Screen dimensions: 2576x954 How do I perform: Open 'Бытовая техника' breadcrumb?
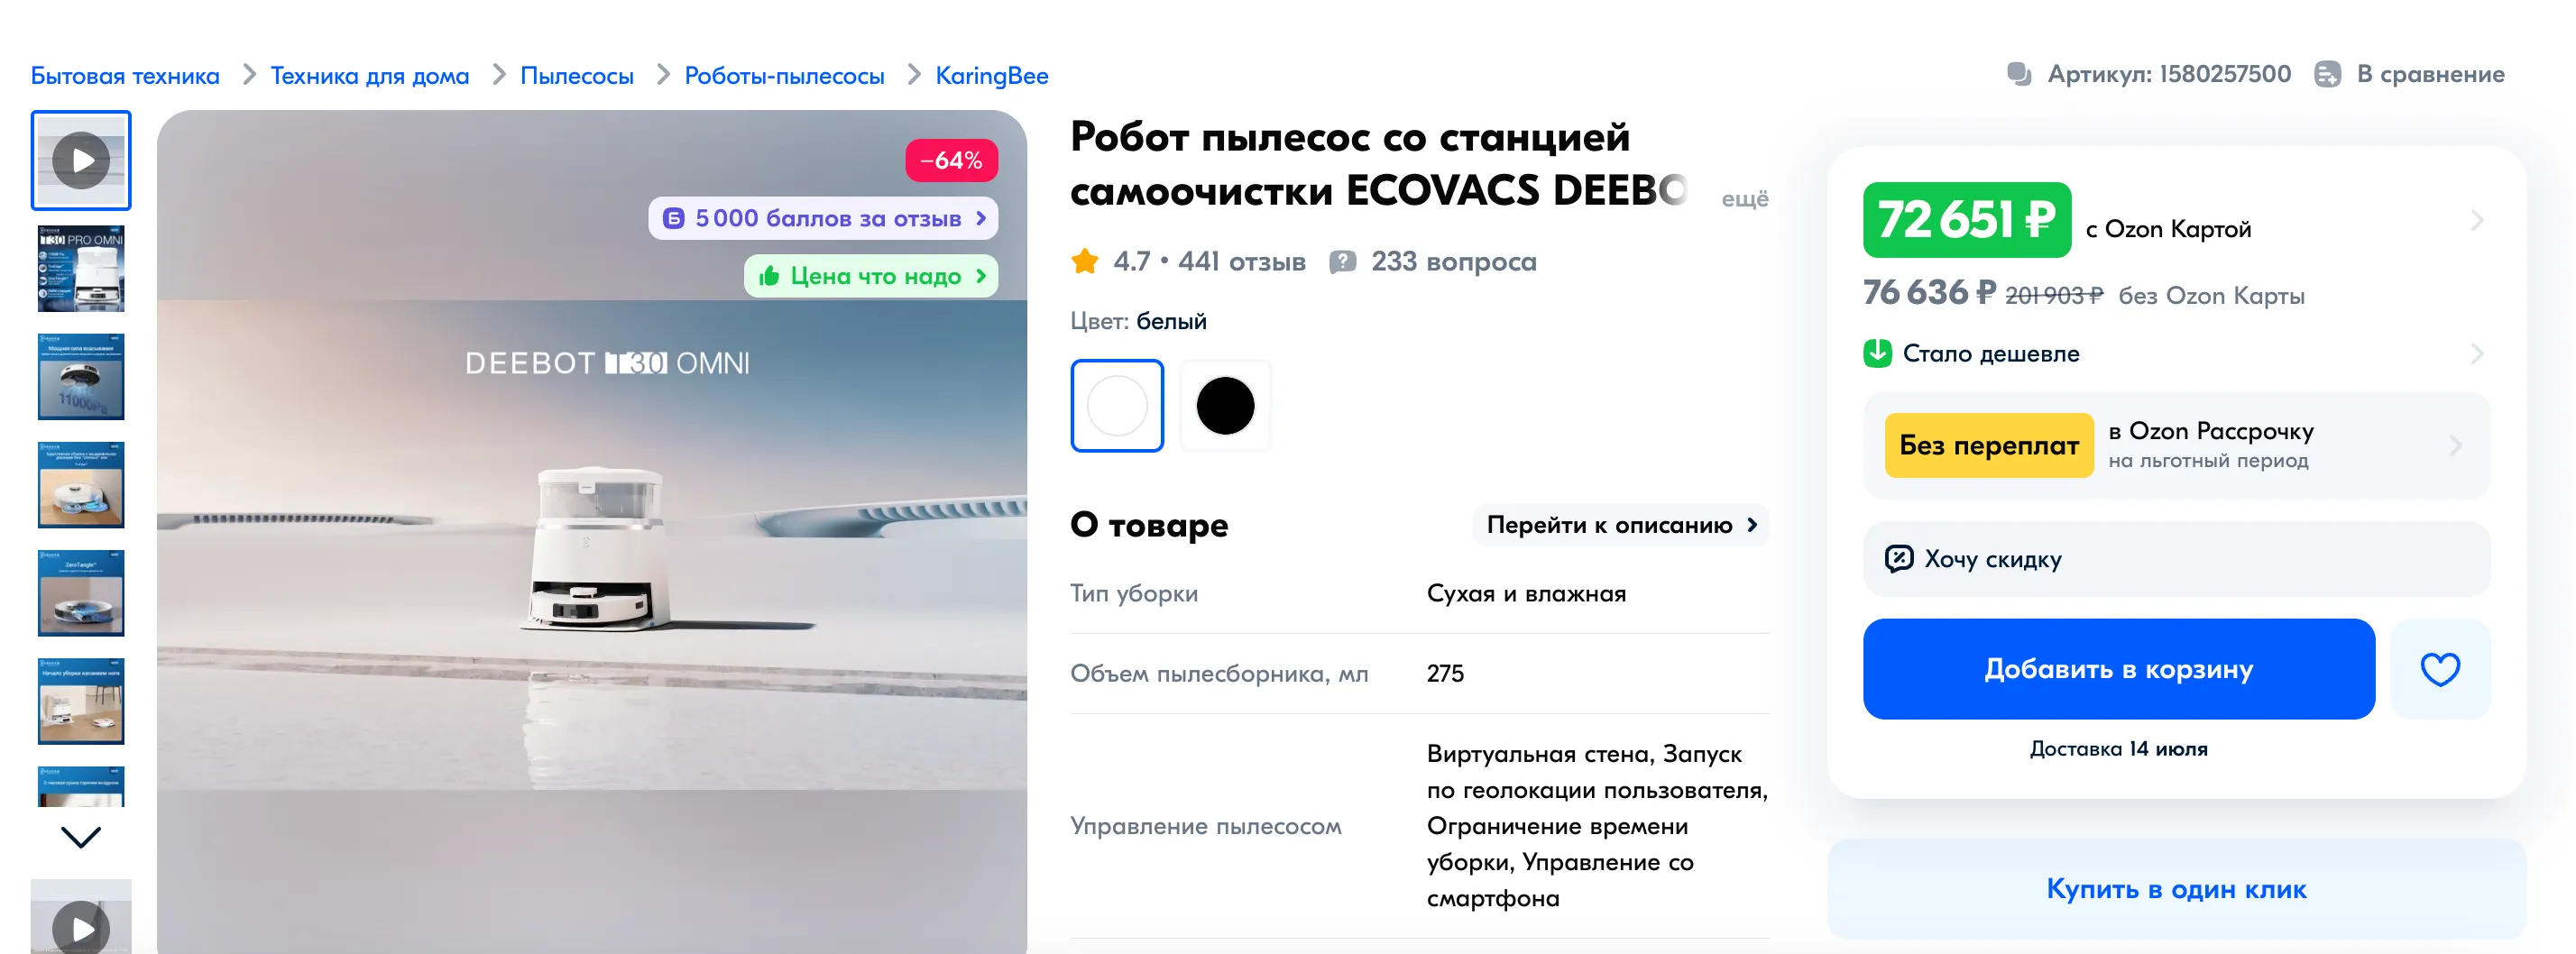pos(125,76)
